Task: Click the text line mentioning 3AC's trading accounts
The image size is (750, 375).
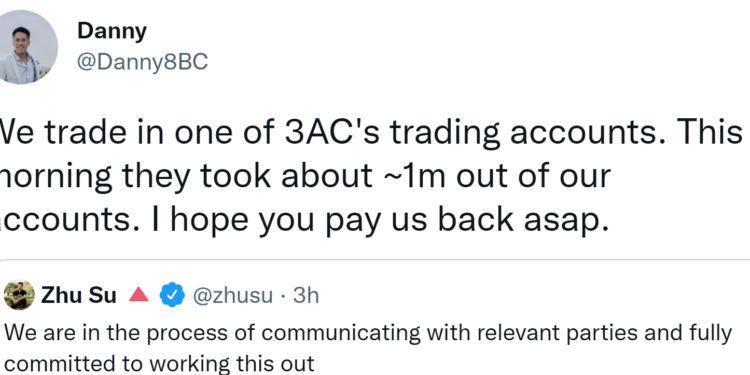Action: pos(371,133)
